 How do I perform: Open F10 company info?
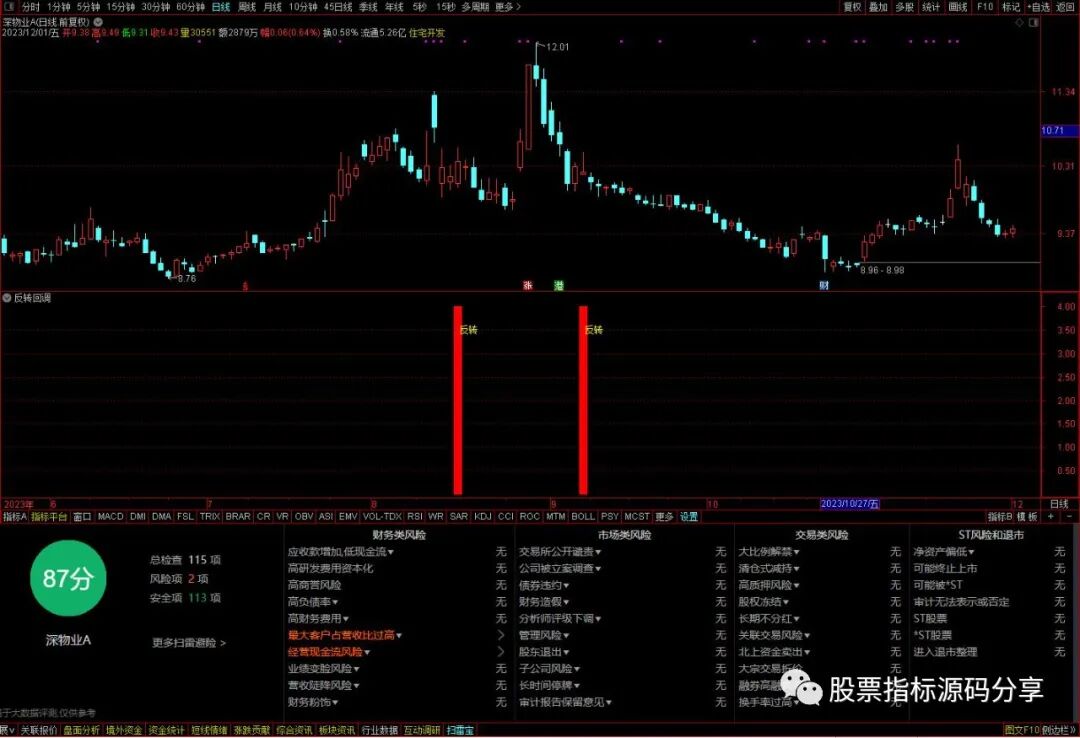tap(985, 7)
